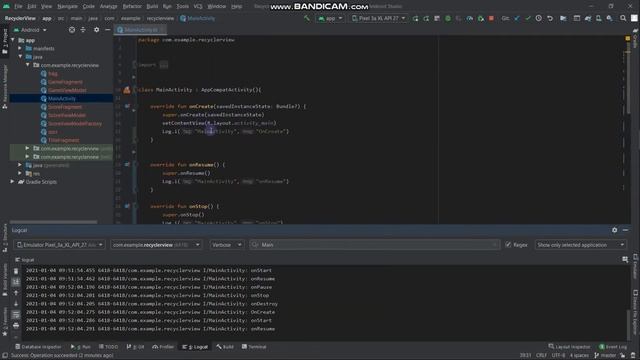Open com.example.recyclerview process dropdown

[156, 245]
